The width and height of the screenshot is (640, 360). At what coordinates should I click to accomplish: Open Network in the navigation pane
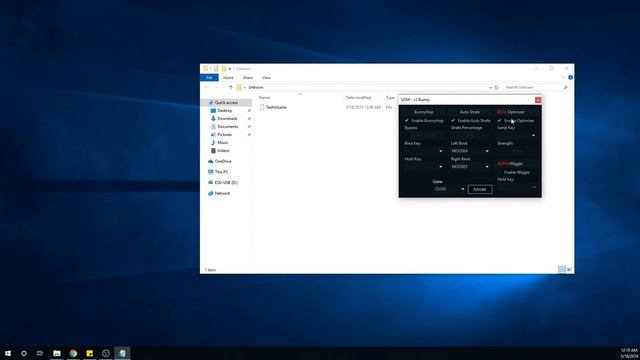click(x=222, y=193)
